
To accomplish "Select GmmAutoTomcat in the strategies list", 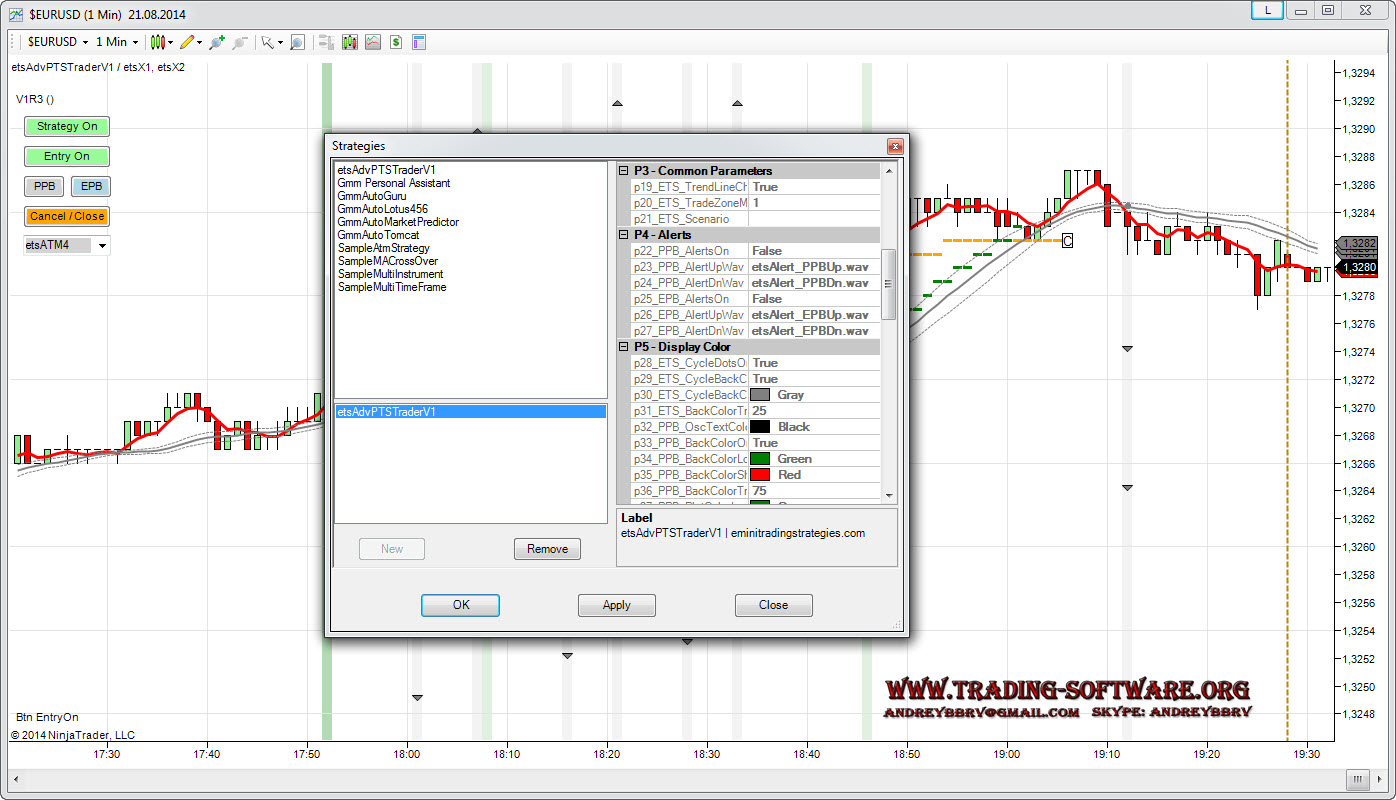I will click(378, 235).
